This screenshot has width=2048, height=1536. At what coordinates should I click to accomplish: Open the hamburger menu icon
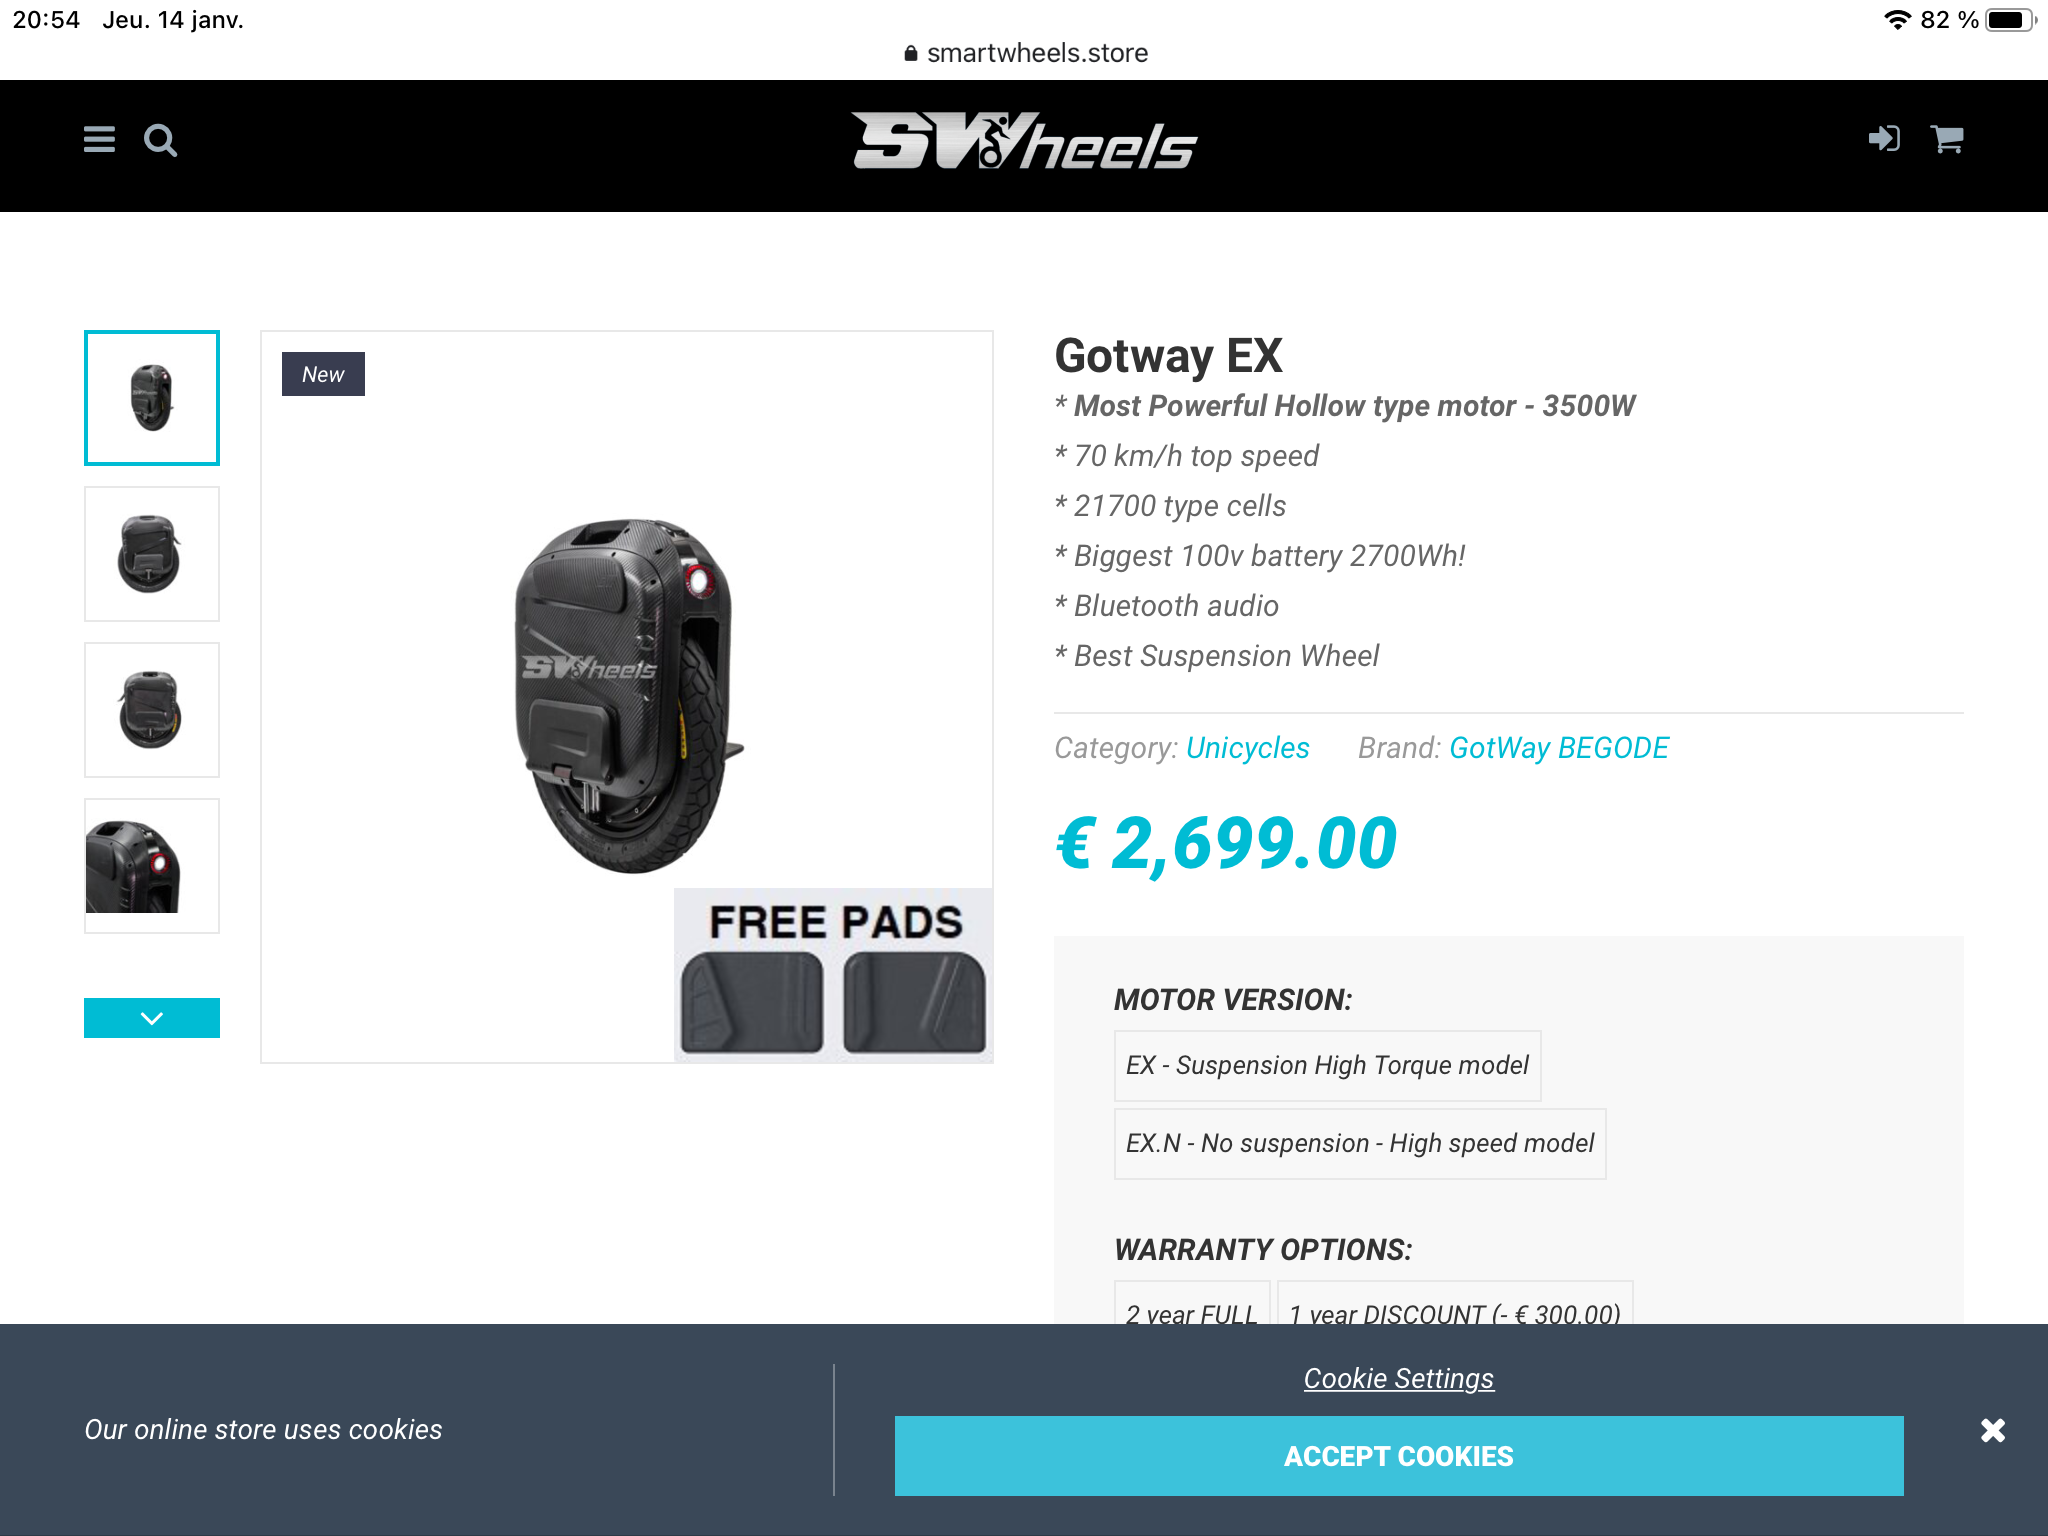click(99, 140)
